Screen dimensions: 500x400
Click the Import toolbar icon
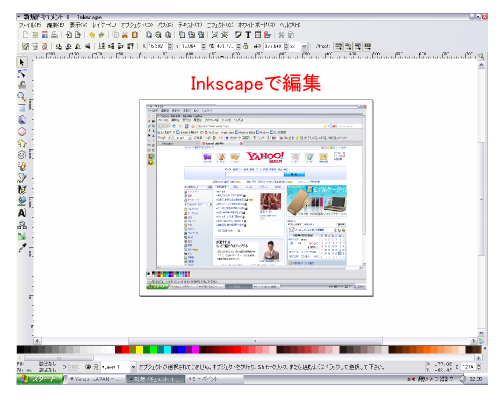pyautogui.click(x=69, y=35)
